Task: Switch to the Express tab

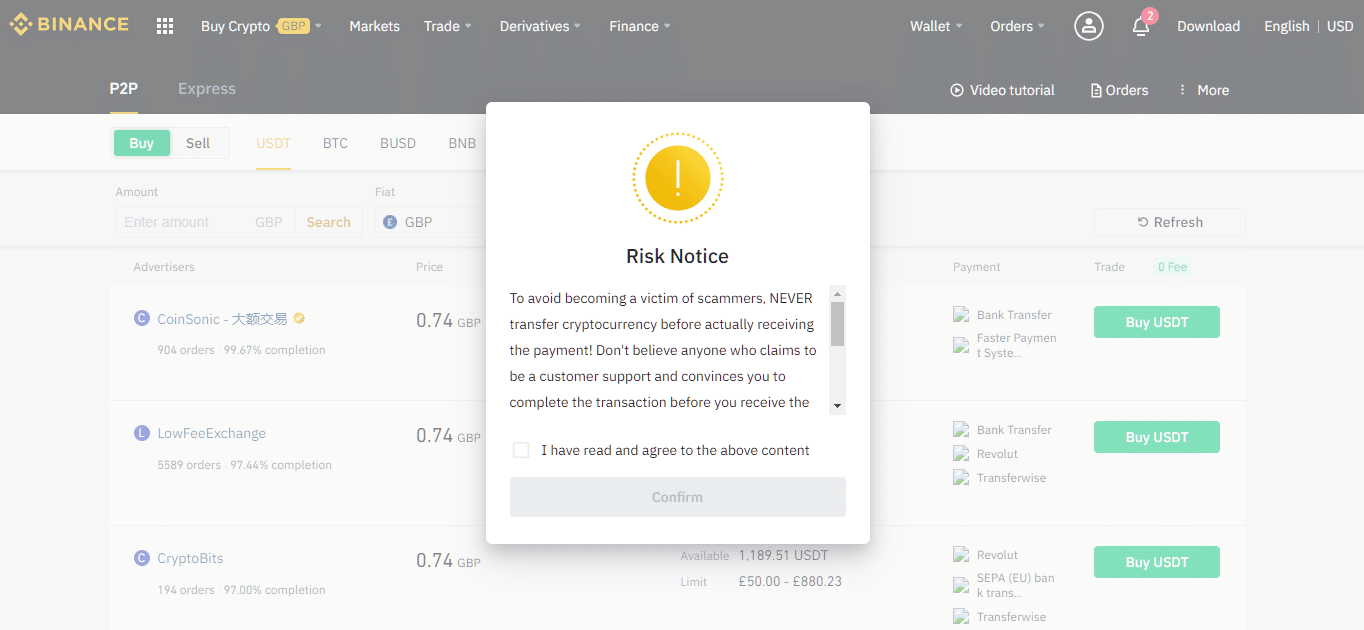Action: pos(207,89)
